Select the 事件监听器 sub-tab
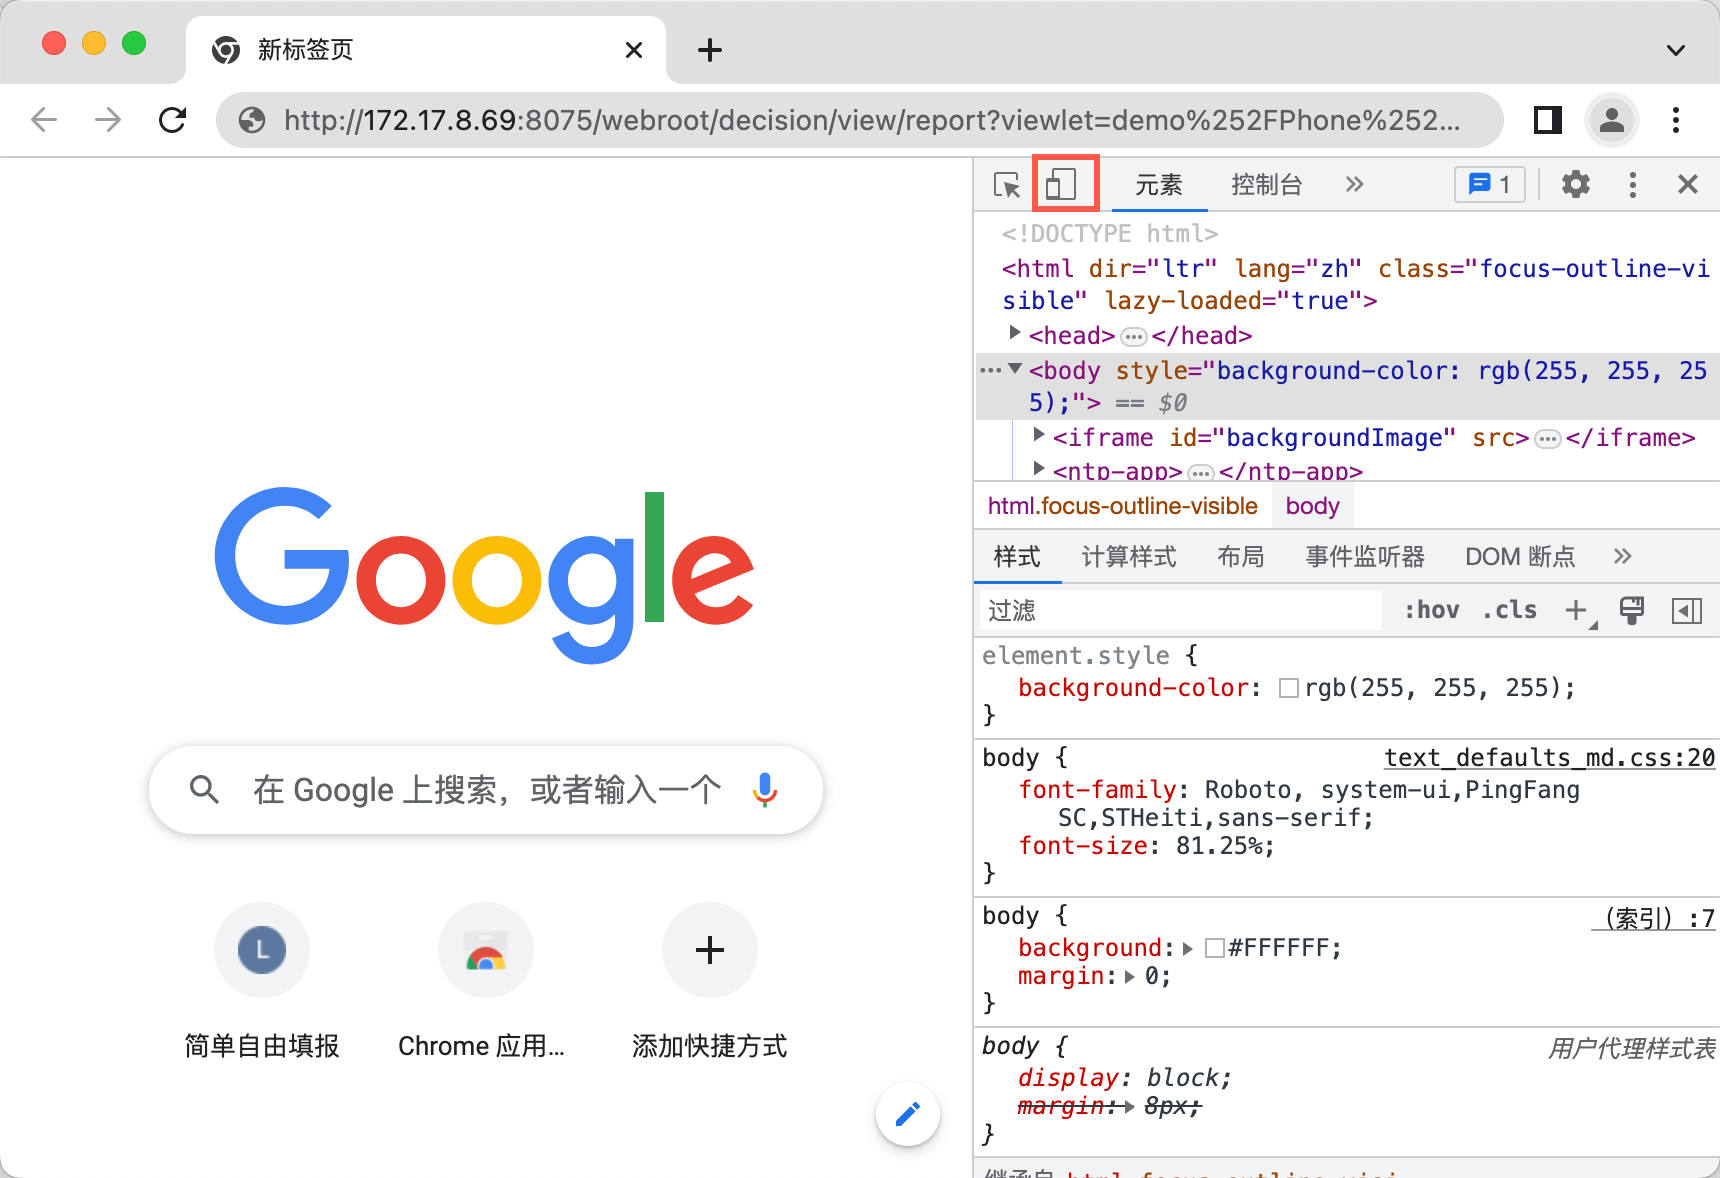1720x1178 pixels. [x=1365, y=556]
